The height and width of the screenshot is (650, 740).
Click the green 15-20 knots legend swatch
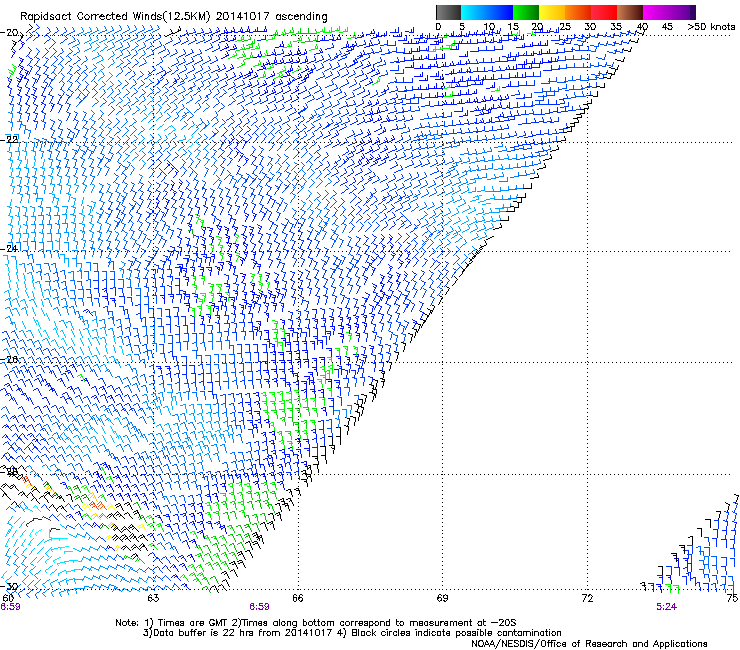click(x=526, y=12)
